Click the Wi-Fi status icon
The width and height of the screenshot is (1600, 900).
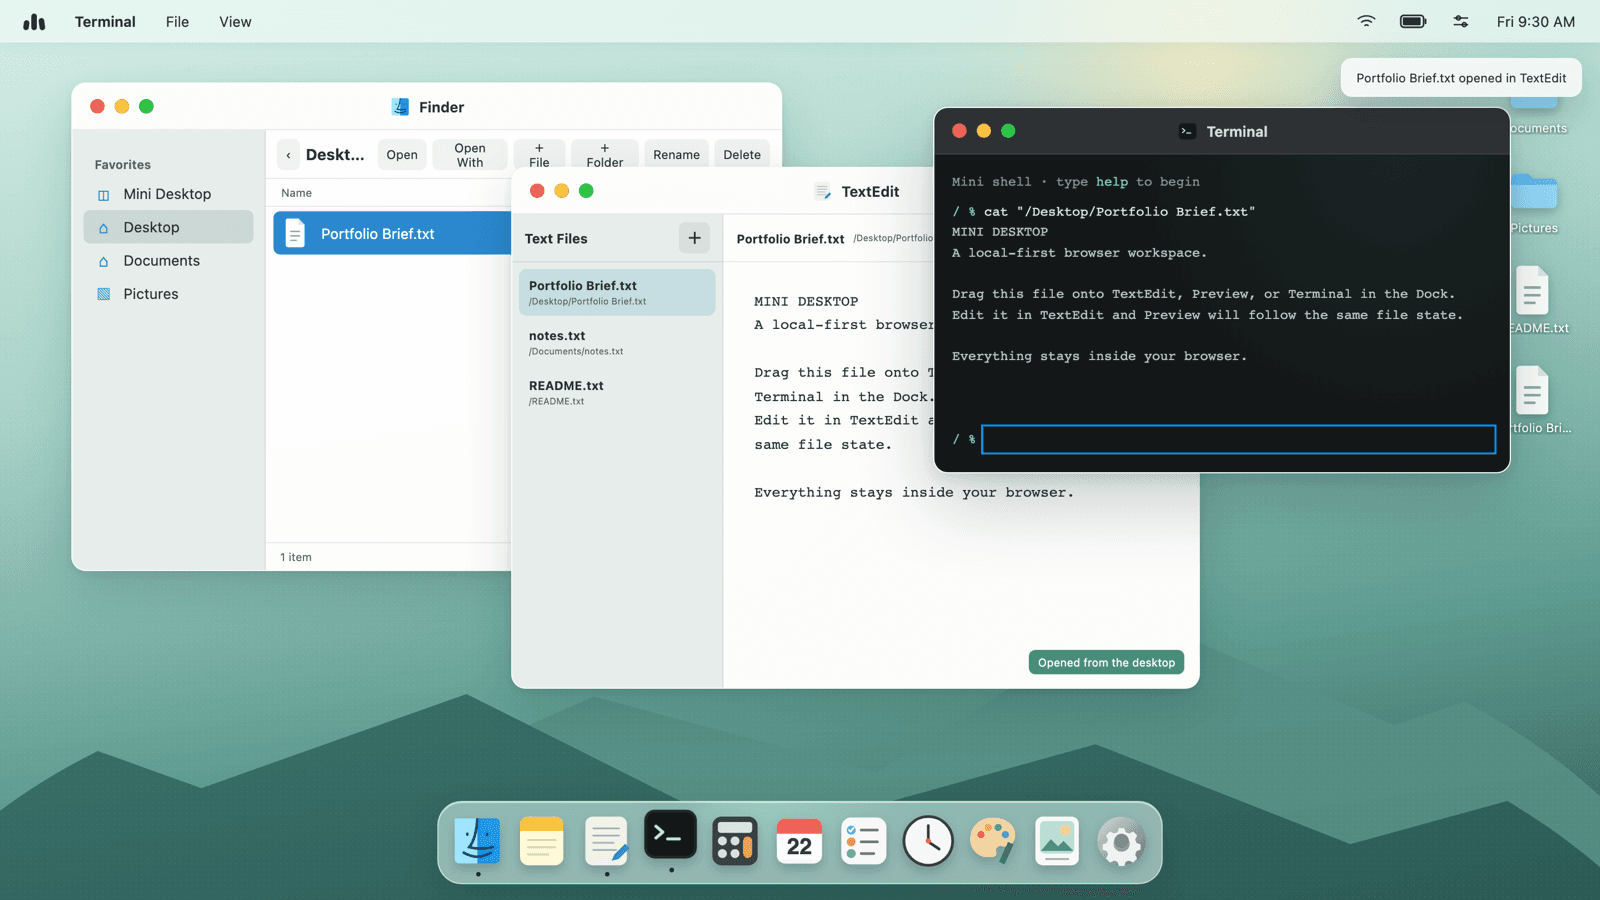(x=1366, y=21)
